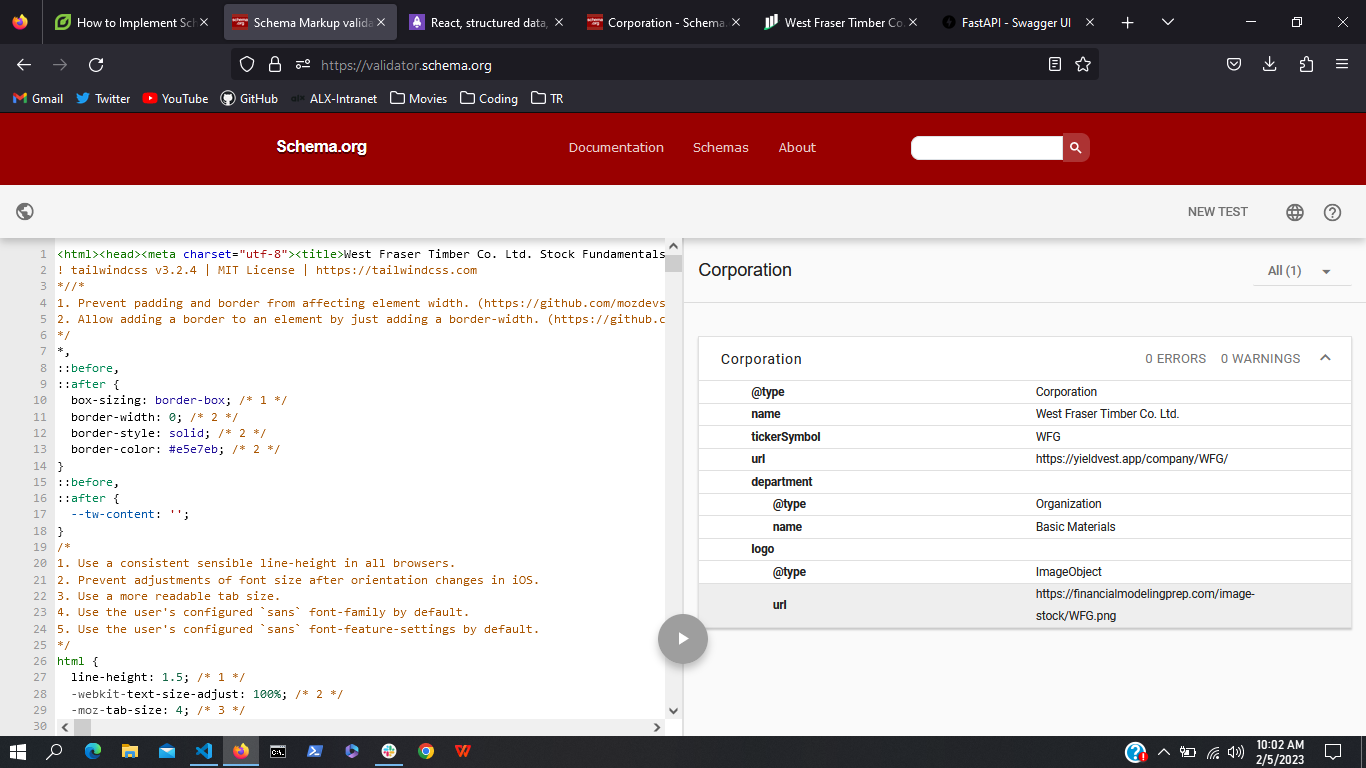Open Slack from the taskbar
The width and height of the screenshot is (1366, 768).
pyautogui.click(x=389, y=751)
